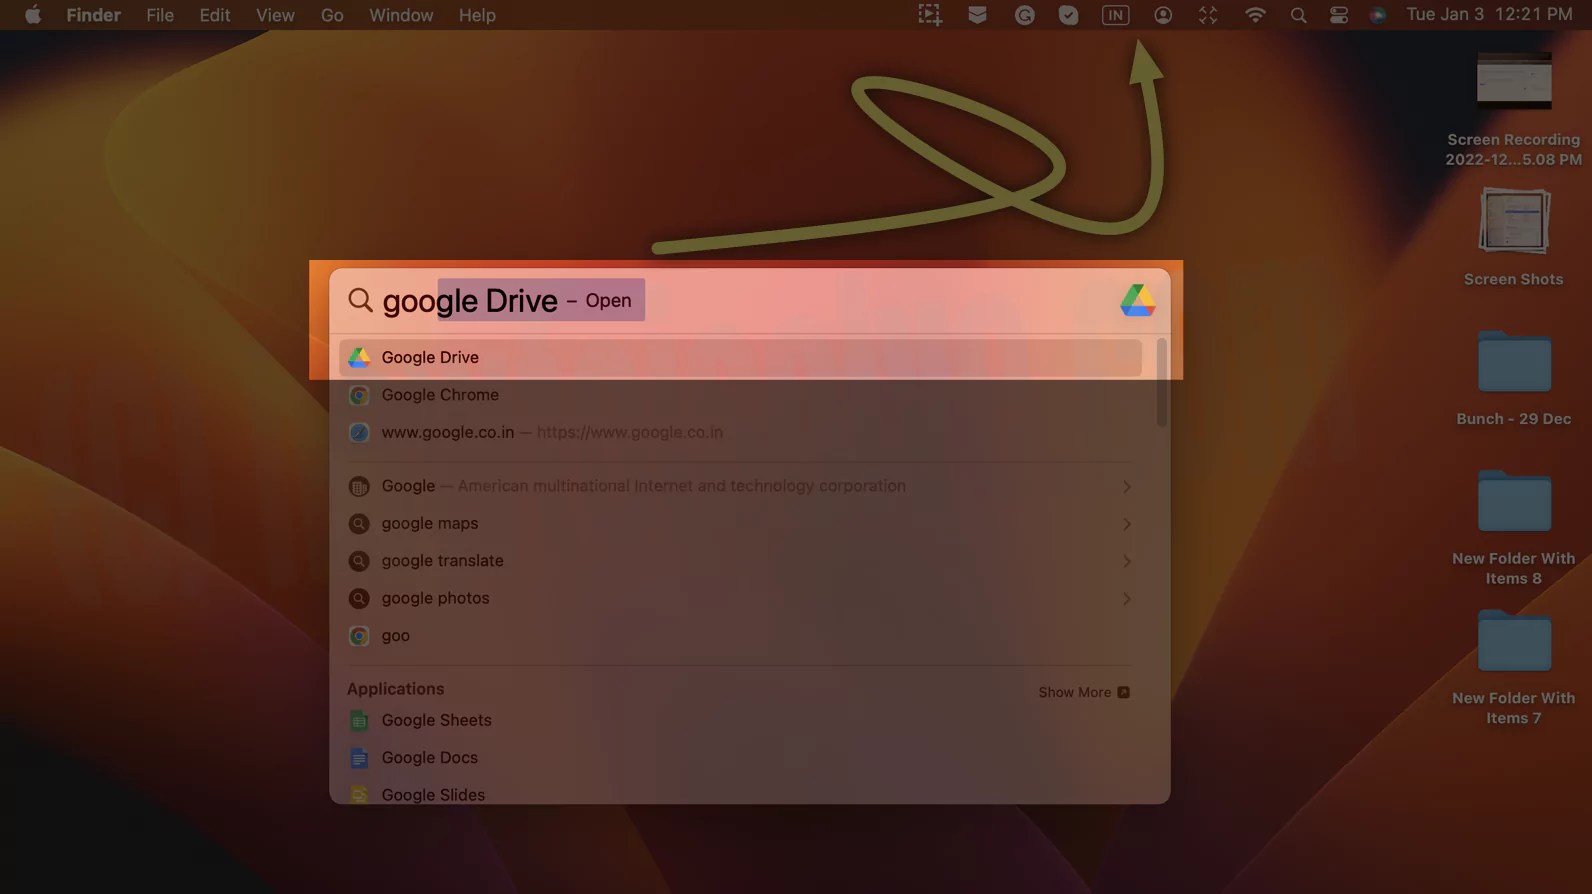The image size is (1592, 894).
Task: Expand the google photos suggestion chevron
Action: (x=1127, y=598)
